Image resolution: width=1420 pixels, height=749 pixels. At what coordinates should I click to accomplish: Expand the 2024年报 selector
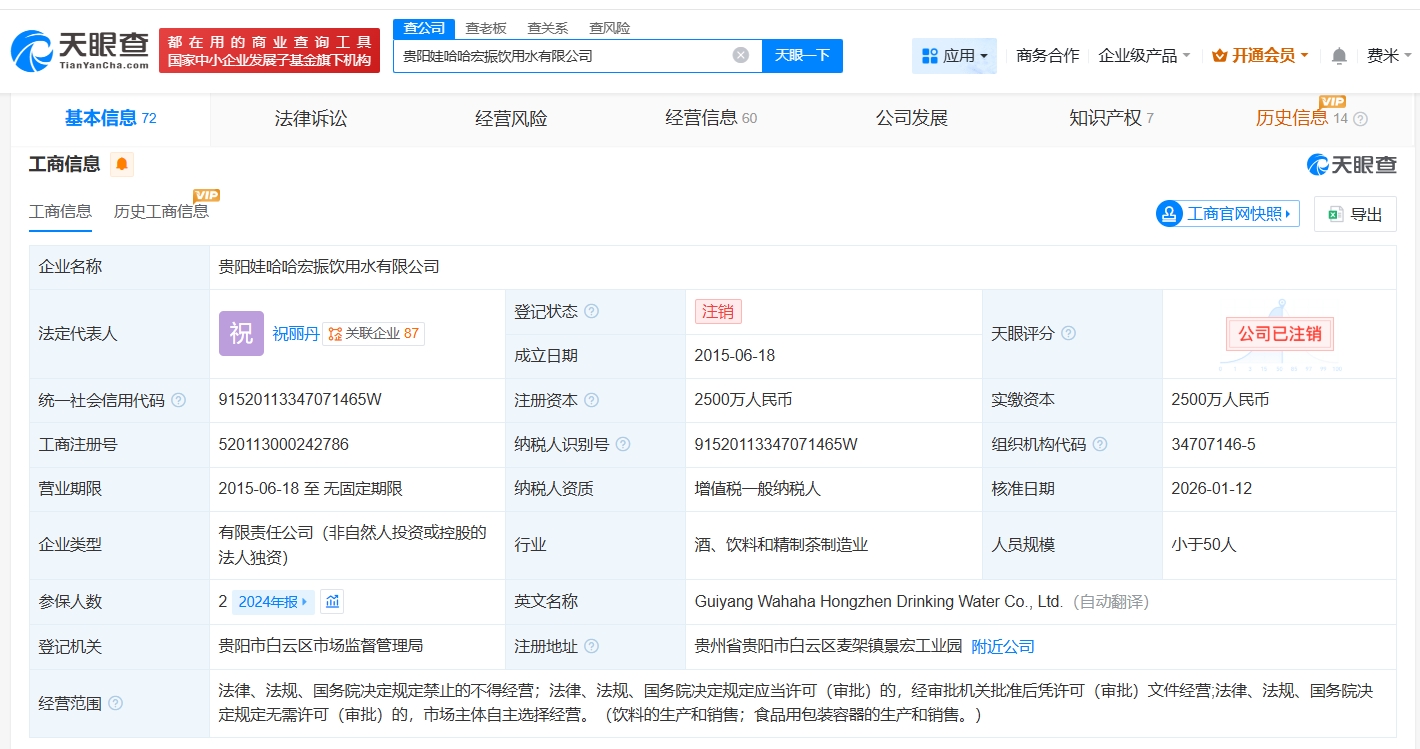coord(273,602)
